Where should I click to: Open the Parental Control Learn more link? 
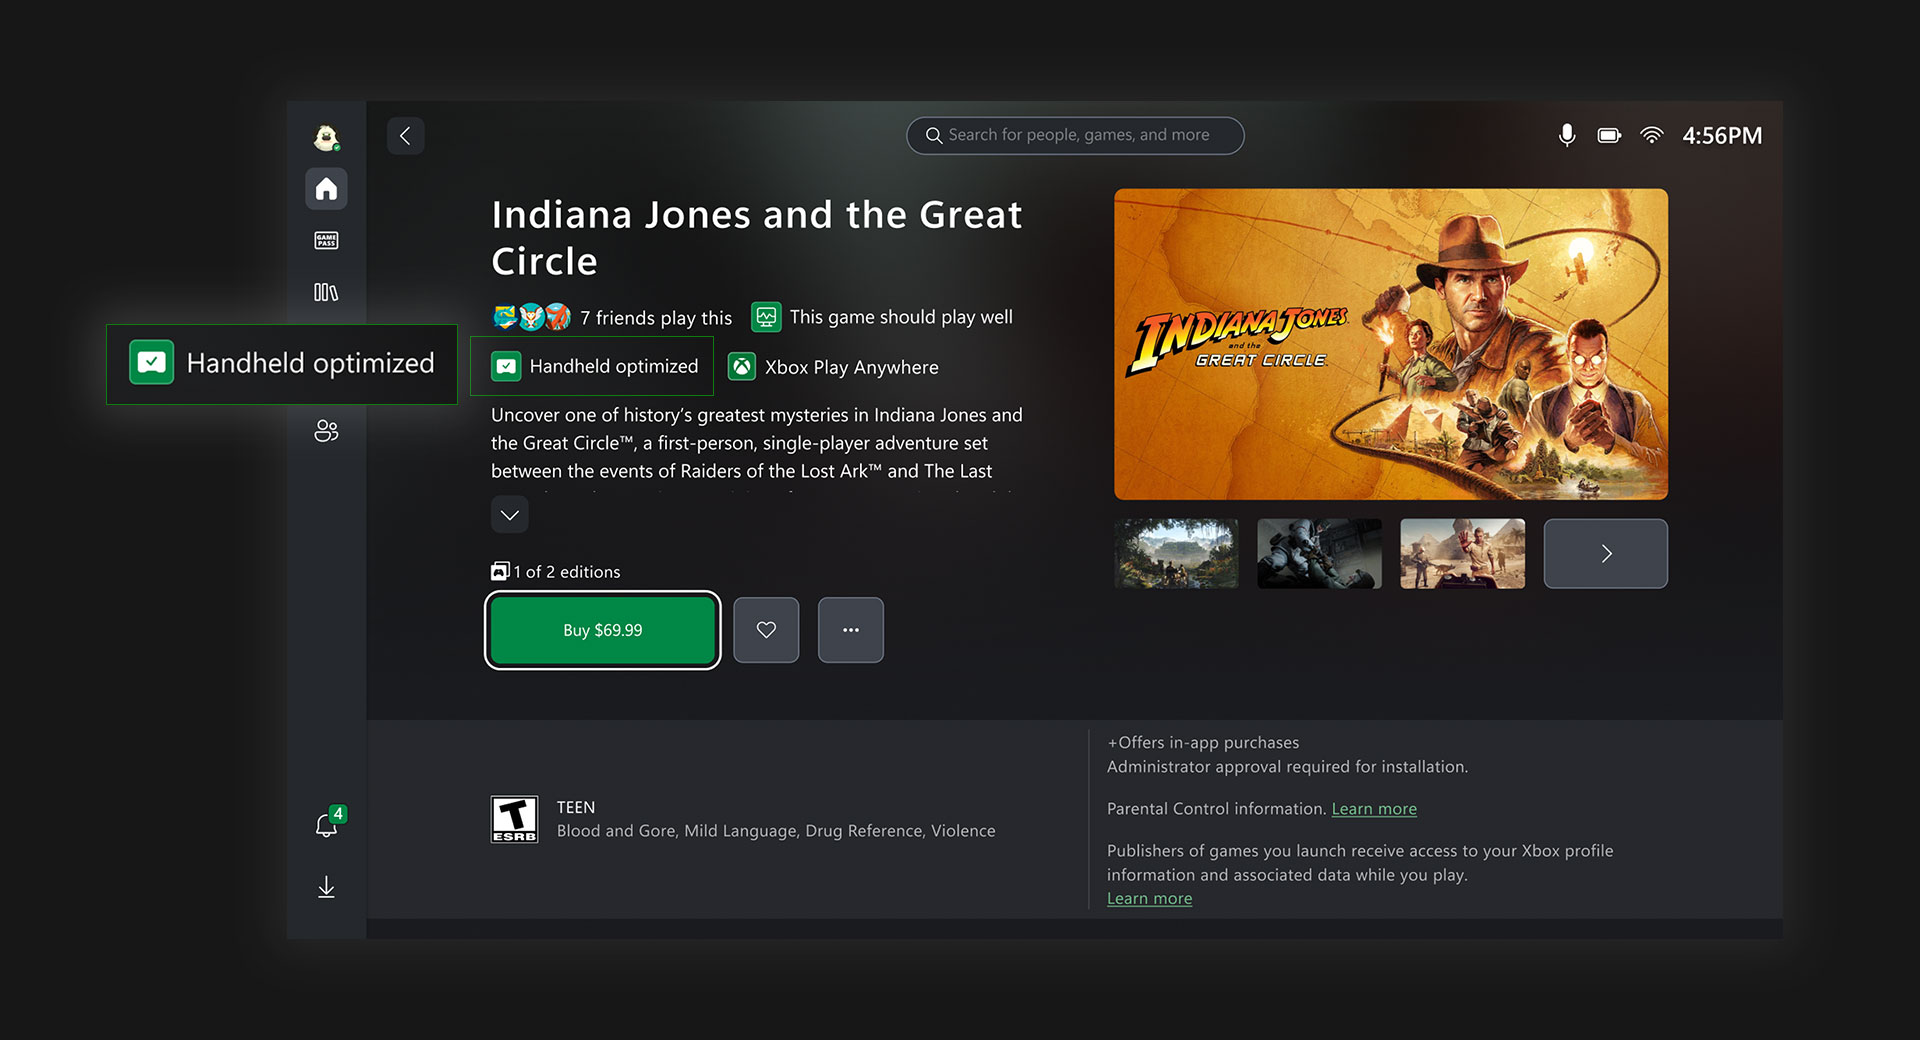coord(1374,808)
